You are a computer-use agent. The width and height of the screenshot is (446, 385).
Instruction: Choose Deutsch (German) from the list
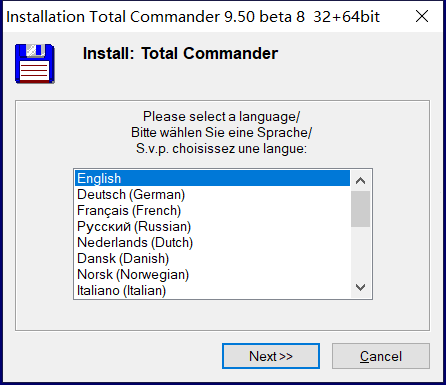(212, 194)
